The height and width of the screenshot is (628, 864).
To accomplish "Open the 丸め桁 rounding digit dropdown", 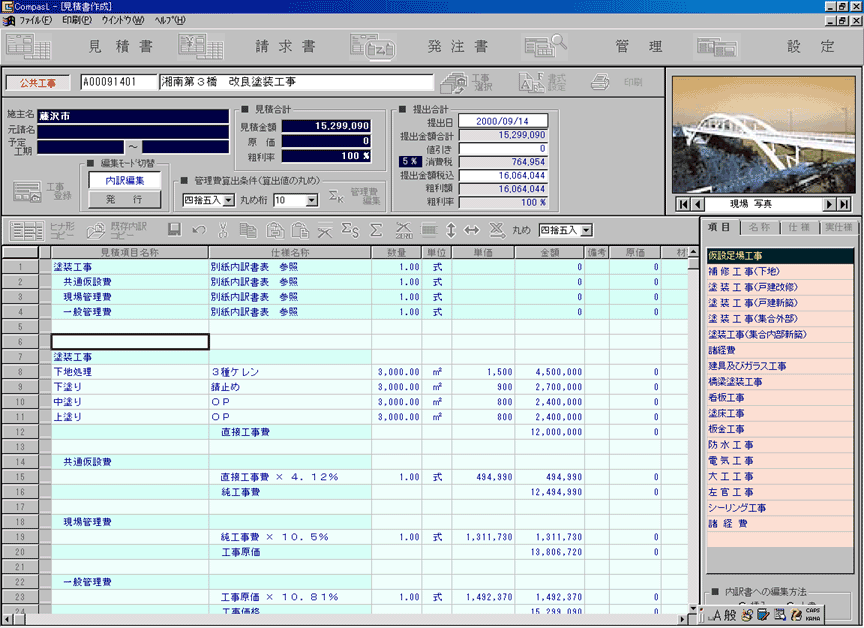I will (312, 201).
